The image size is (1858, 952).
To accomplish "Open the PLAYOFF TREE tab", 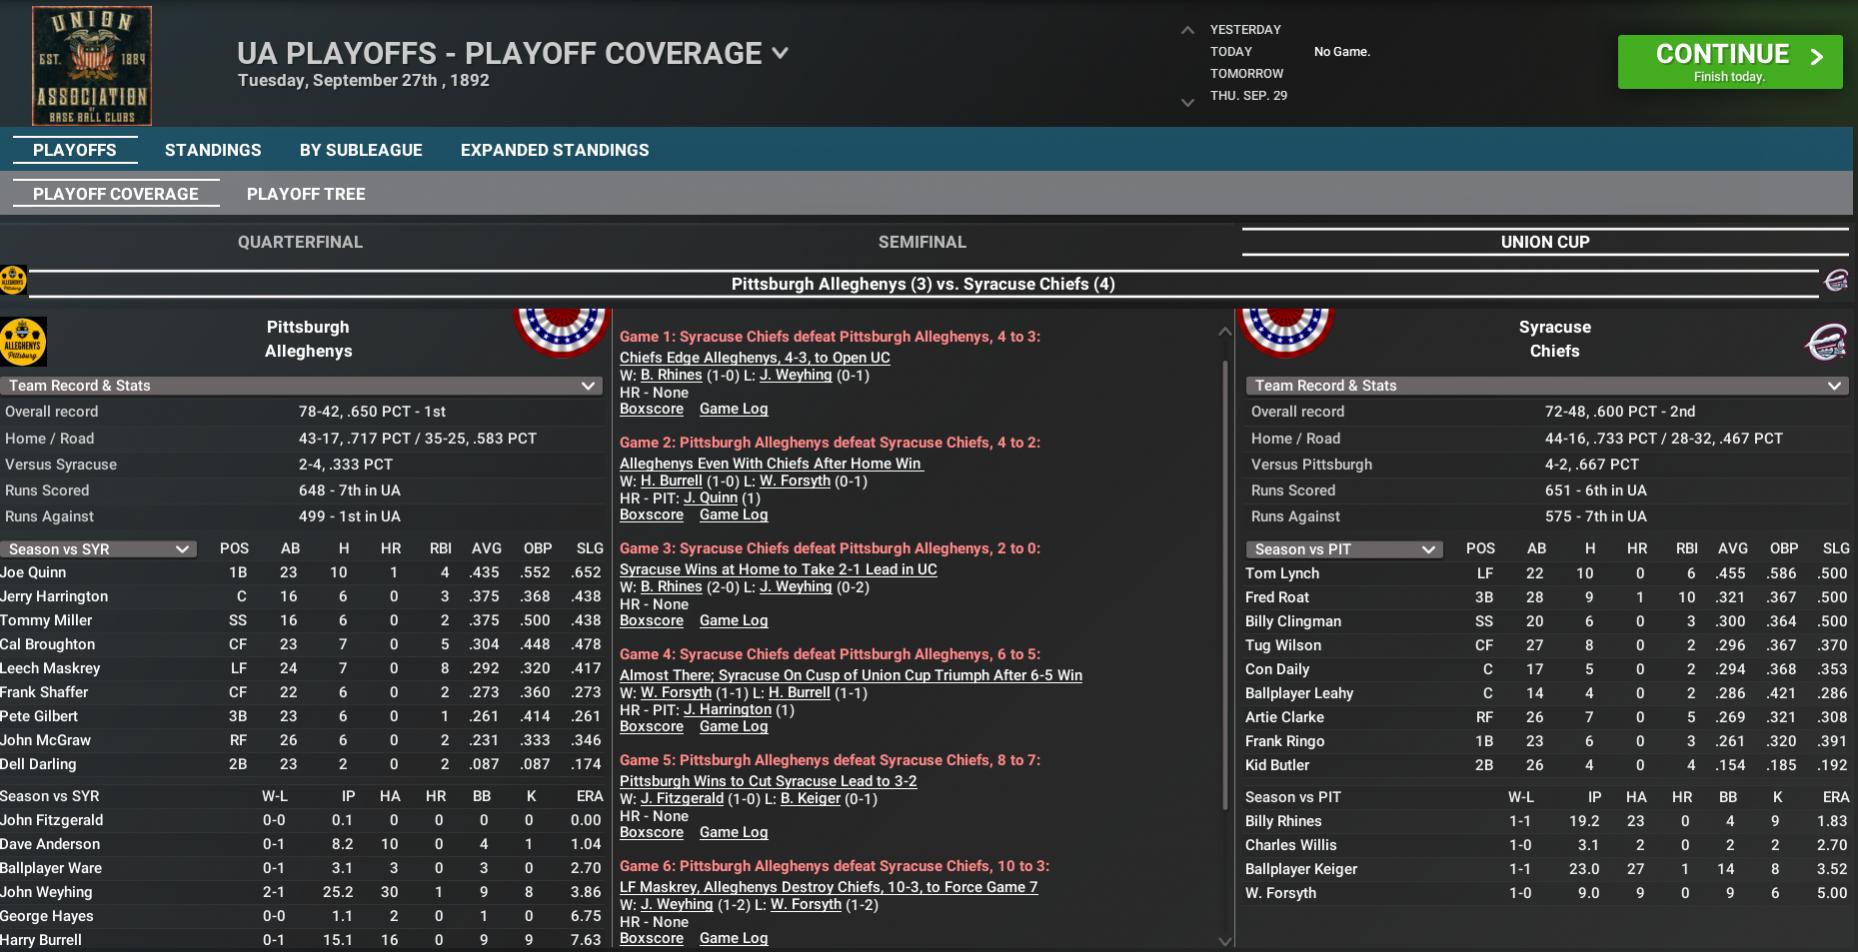I will (x=306, y=193).
